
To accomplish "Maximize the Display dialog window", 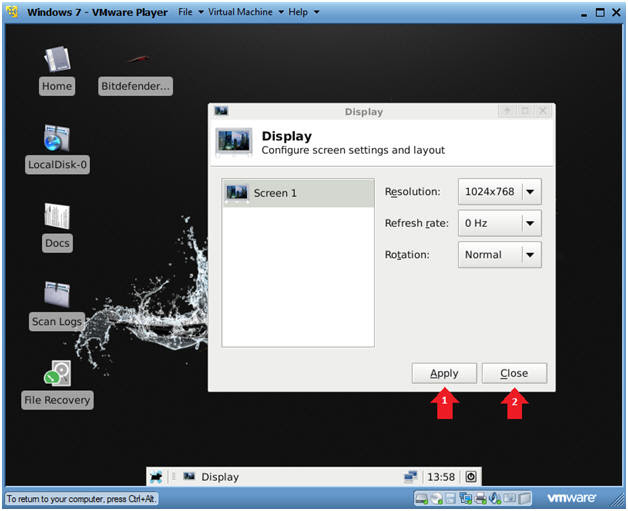I will pyautogui.click(x=525, y=111).
